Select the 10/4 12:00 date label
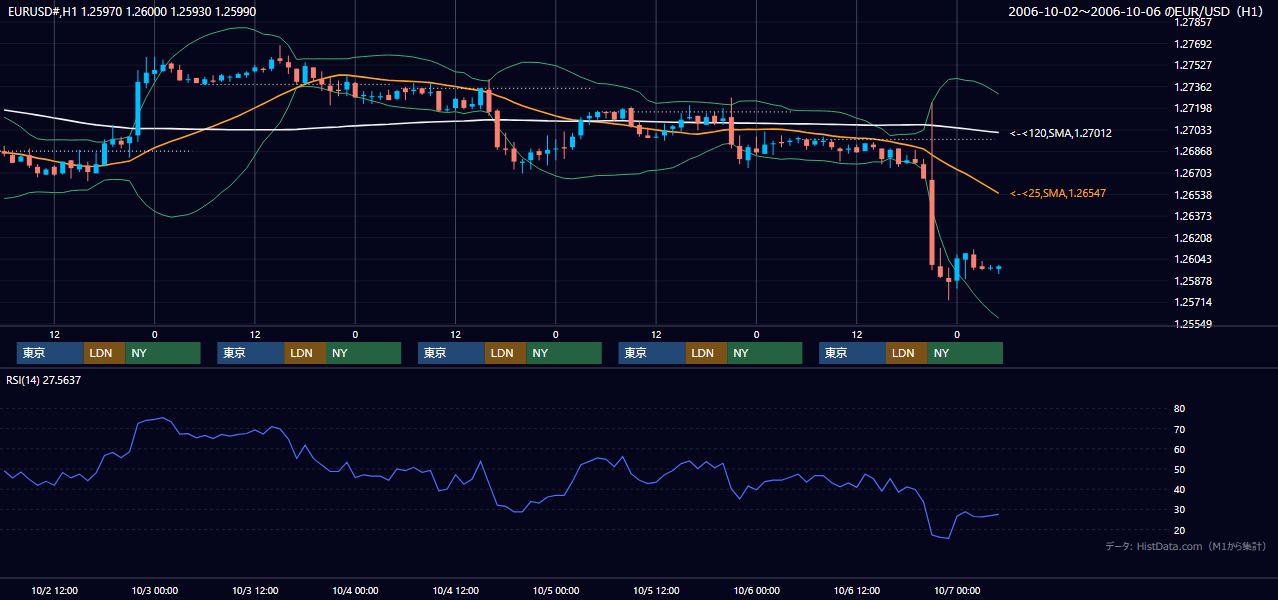 456,591
